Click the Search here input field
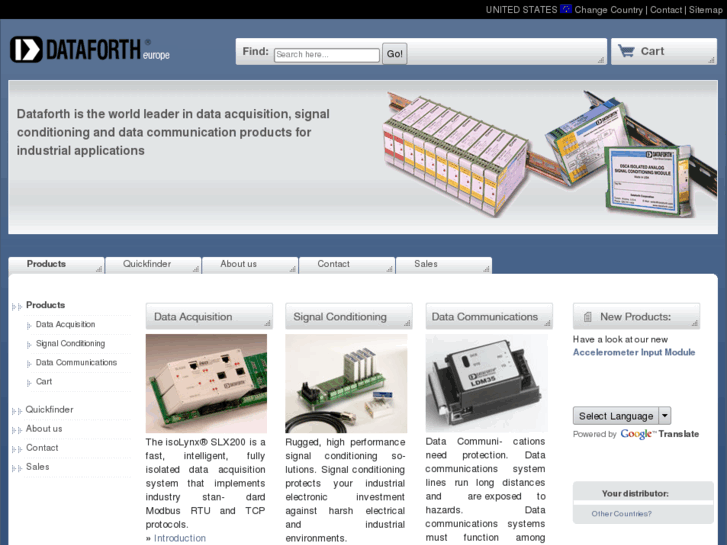 click(327, 55)
